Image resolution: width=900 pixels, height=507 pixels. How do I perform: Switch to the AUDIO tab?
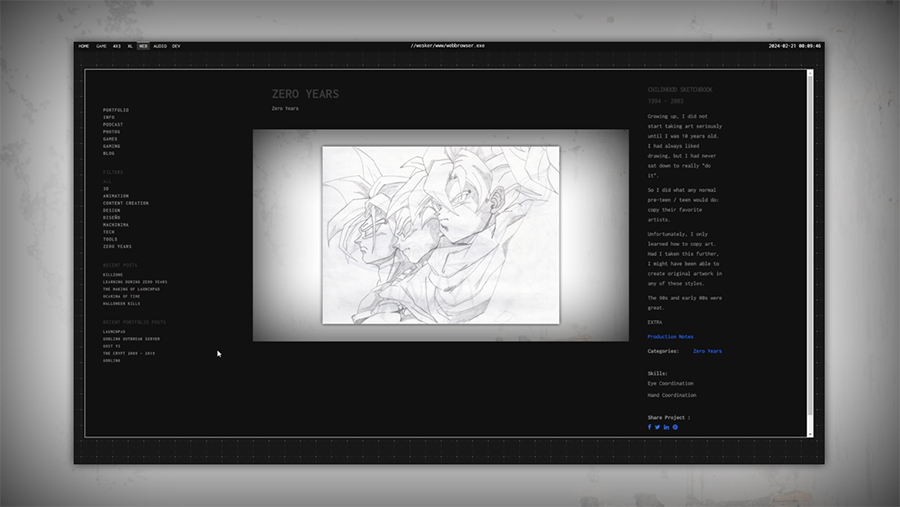(160, 46)
